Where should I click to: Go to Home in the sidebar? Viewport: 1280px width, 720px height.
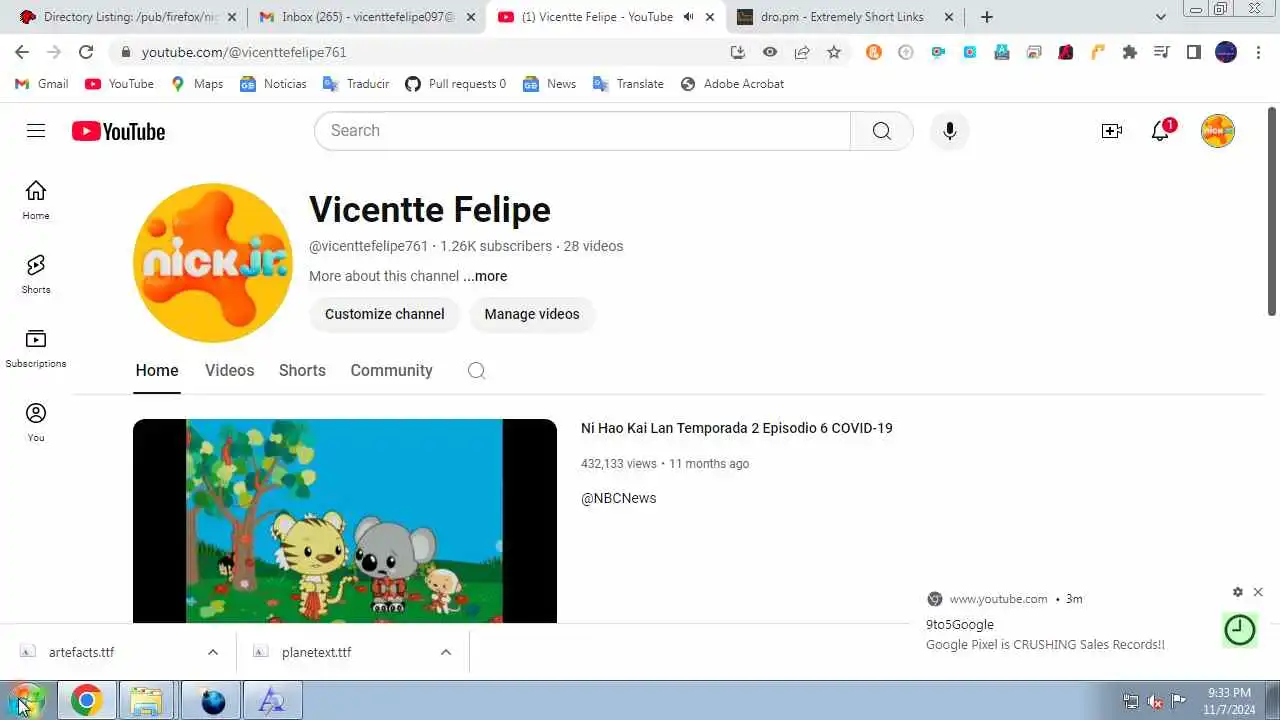click(x=36, y=200)
